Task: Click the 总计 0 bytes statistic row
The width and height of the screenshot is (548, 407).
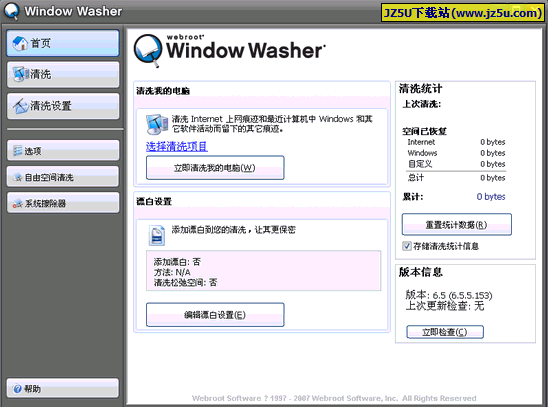Action: (x=456, y=178)
